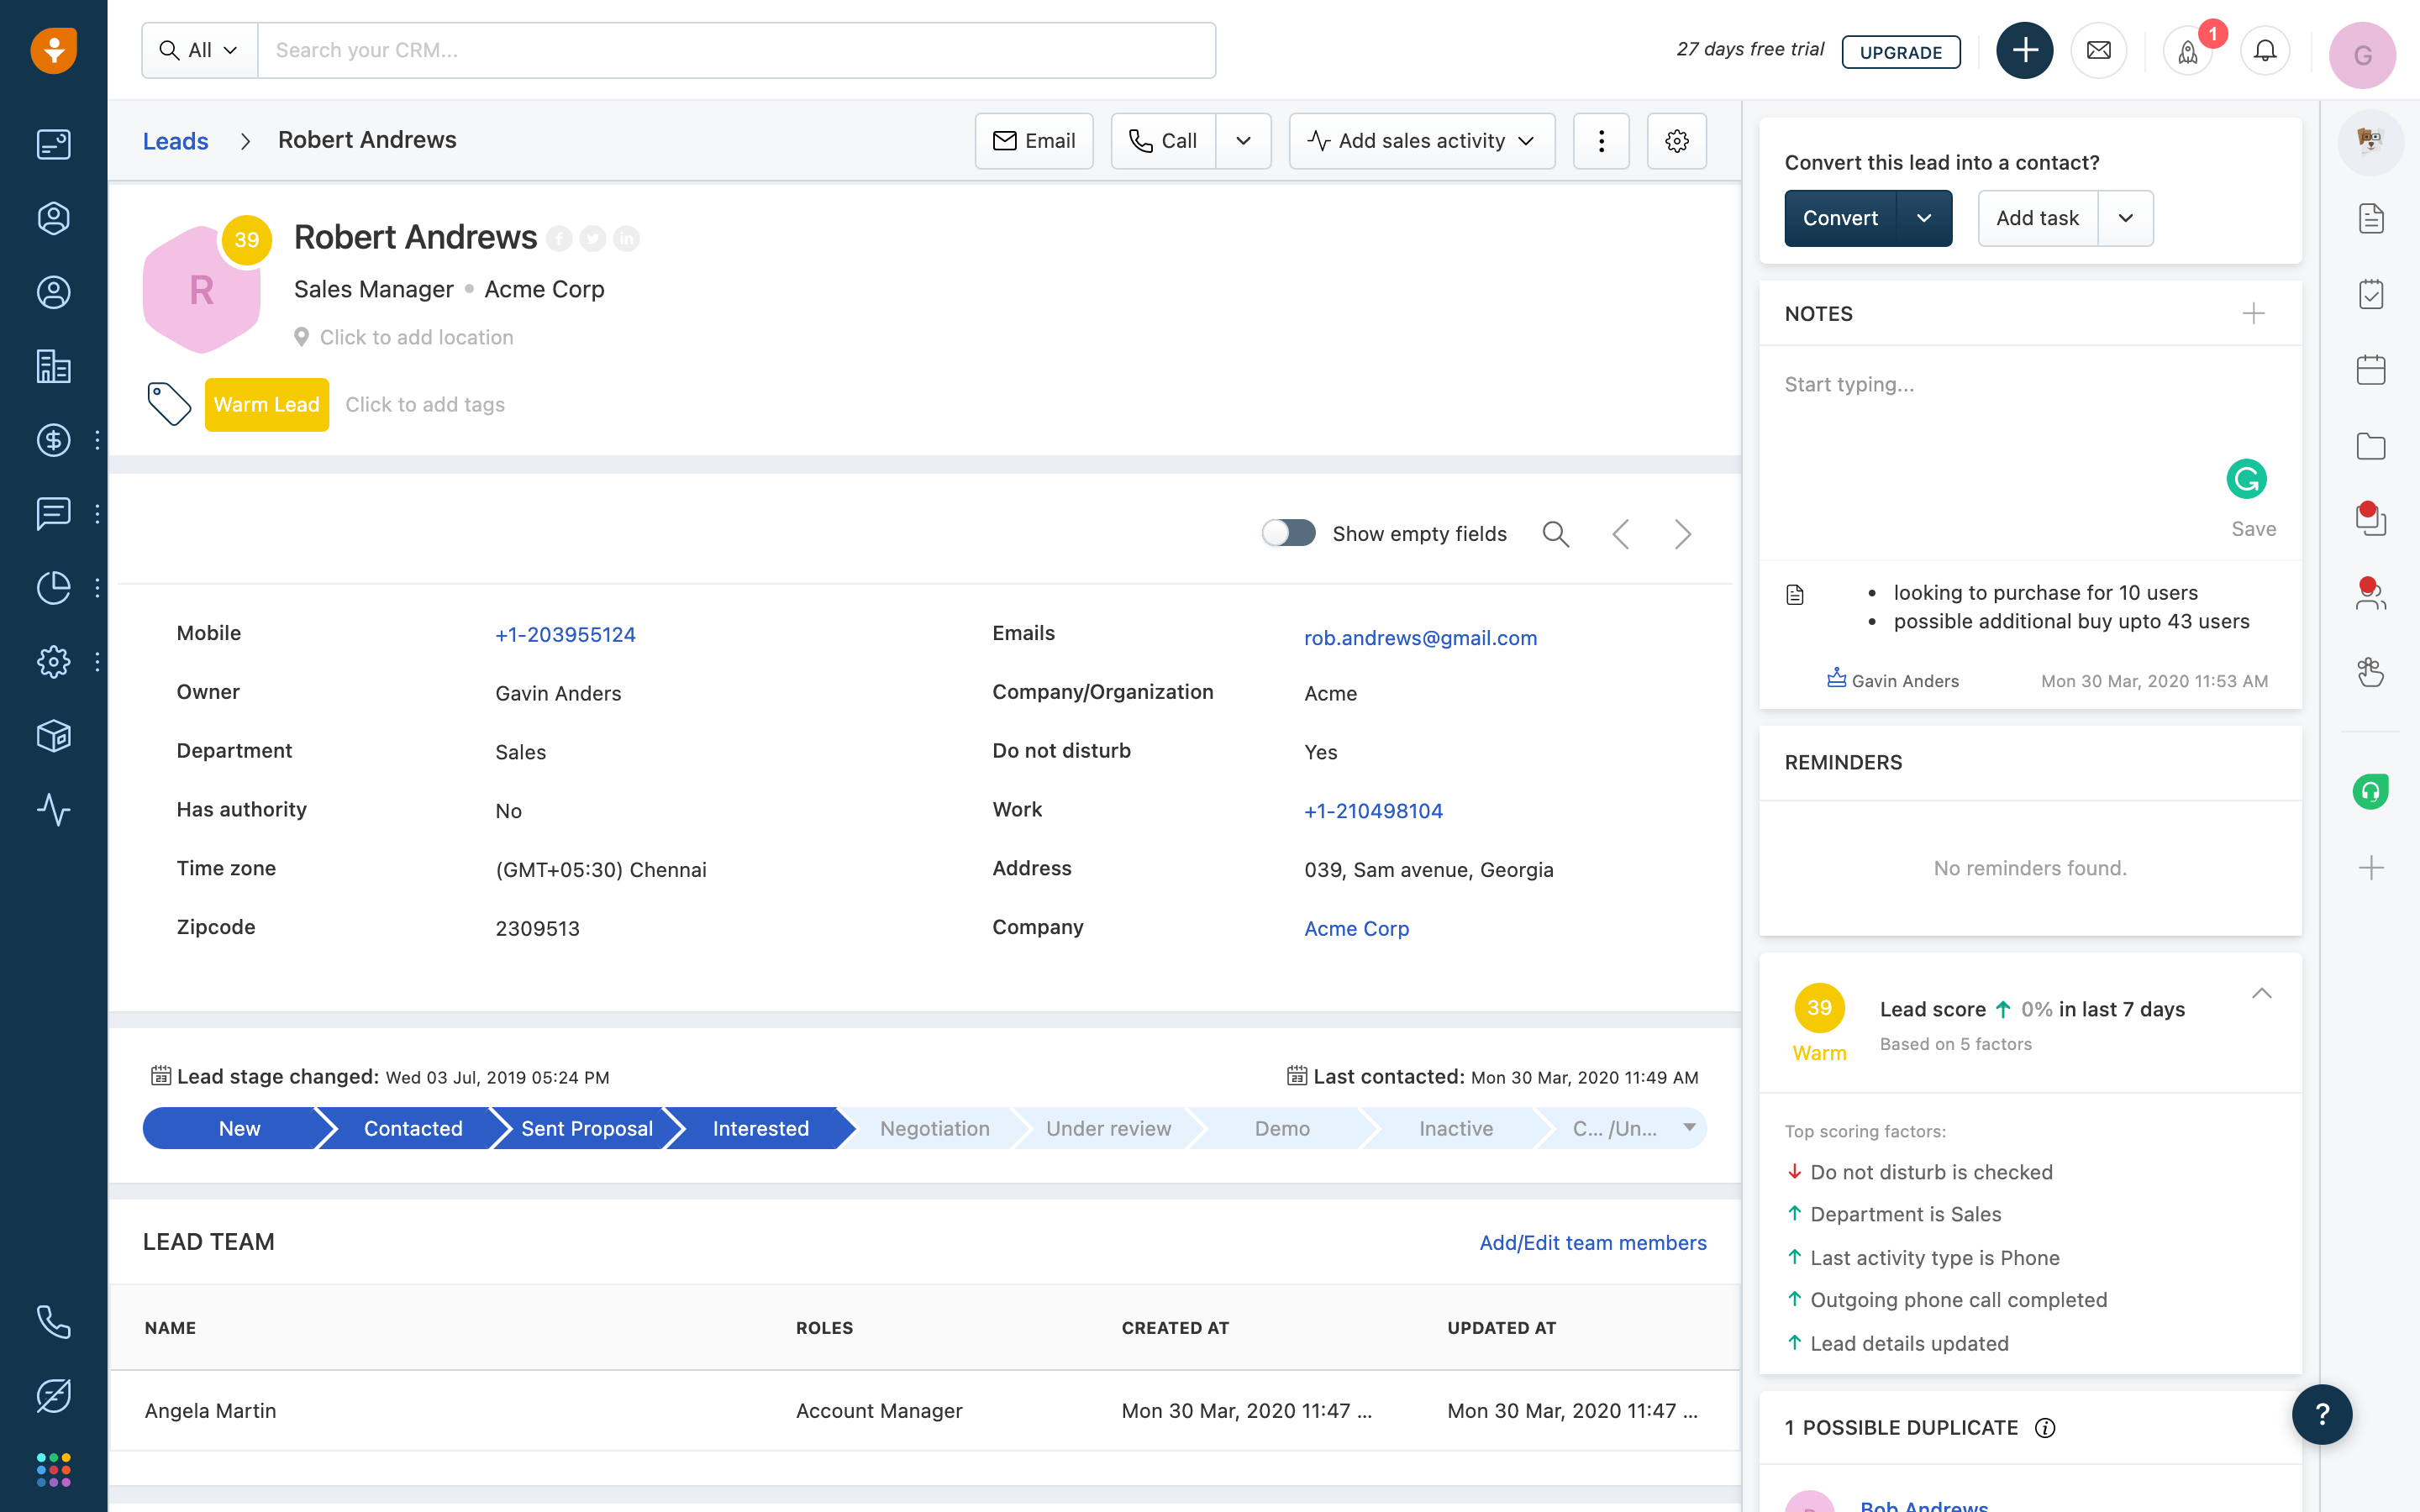Expand the Convert button dropdown arrow

coord(1923,218)
